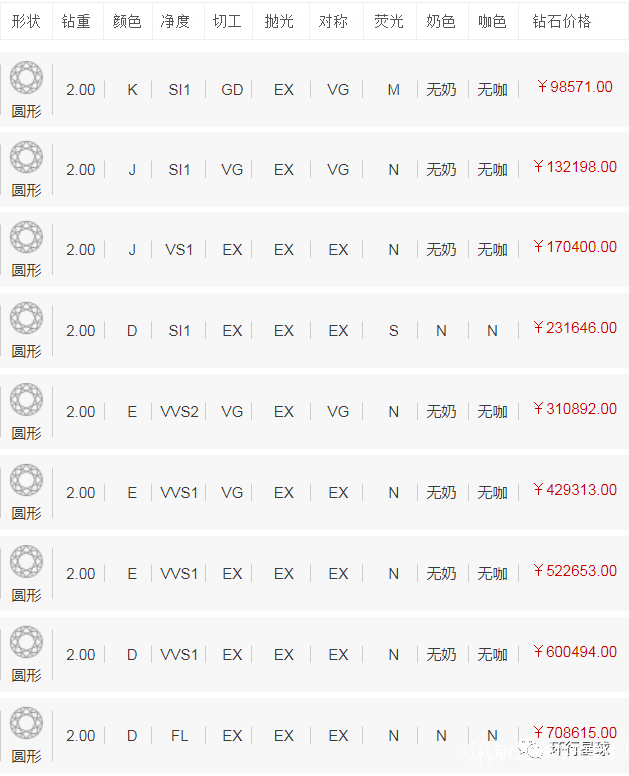This screenshot has height=776, width=629.
Task: Click the 净度 column header
Action: 176,21
